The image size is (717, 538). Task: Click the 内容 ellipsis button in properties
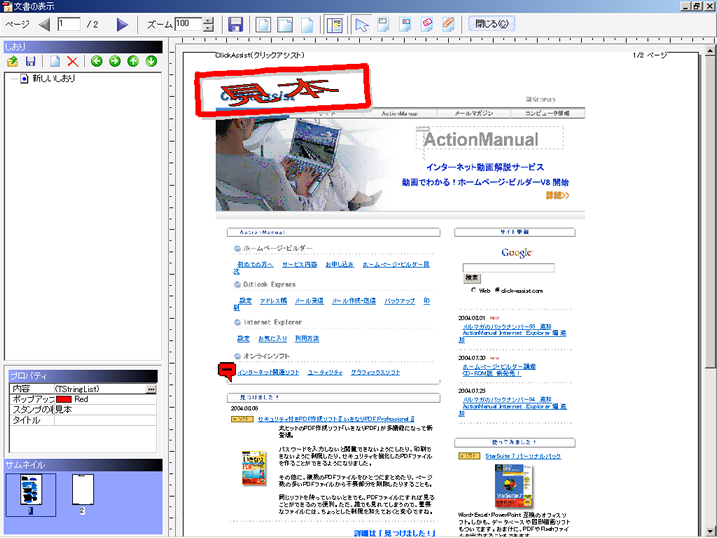click(x=151, y=389)
